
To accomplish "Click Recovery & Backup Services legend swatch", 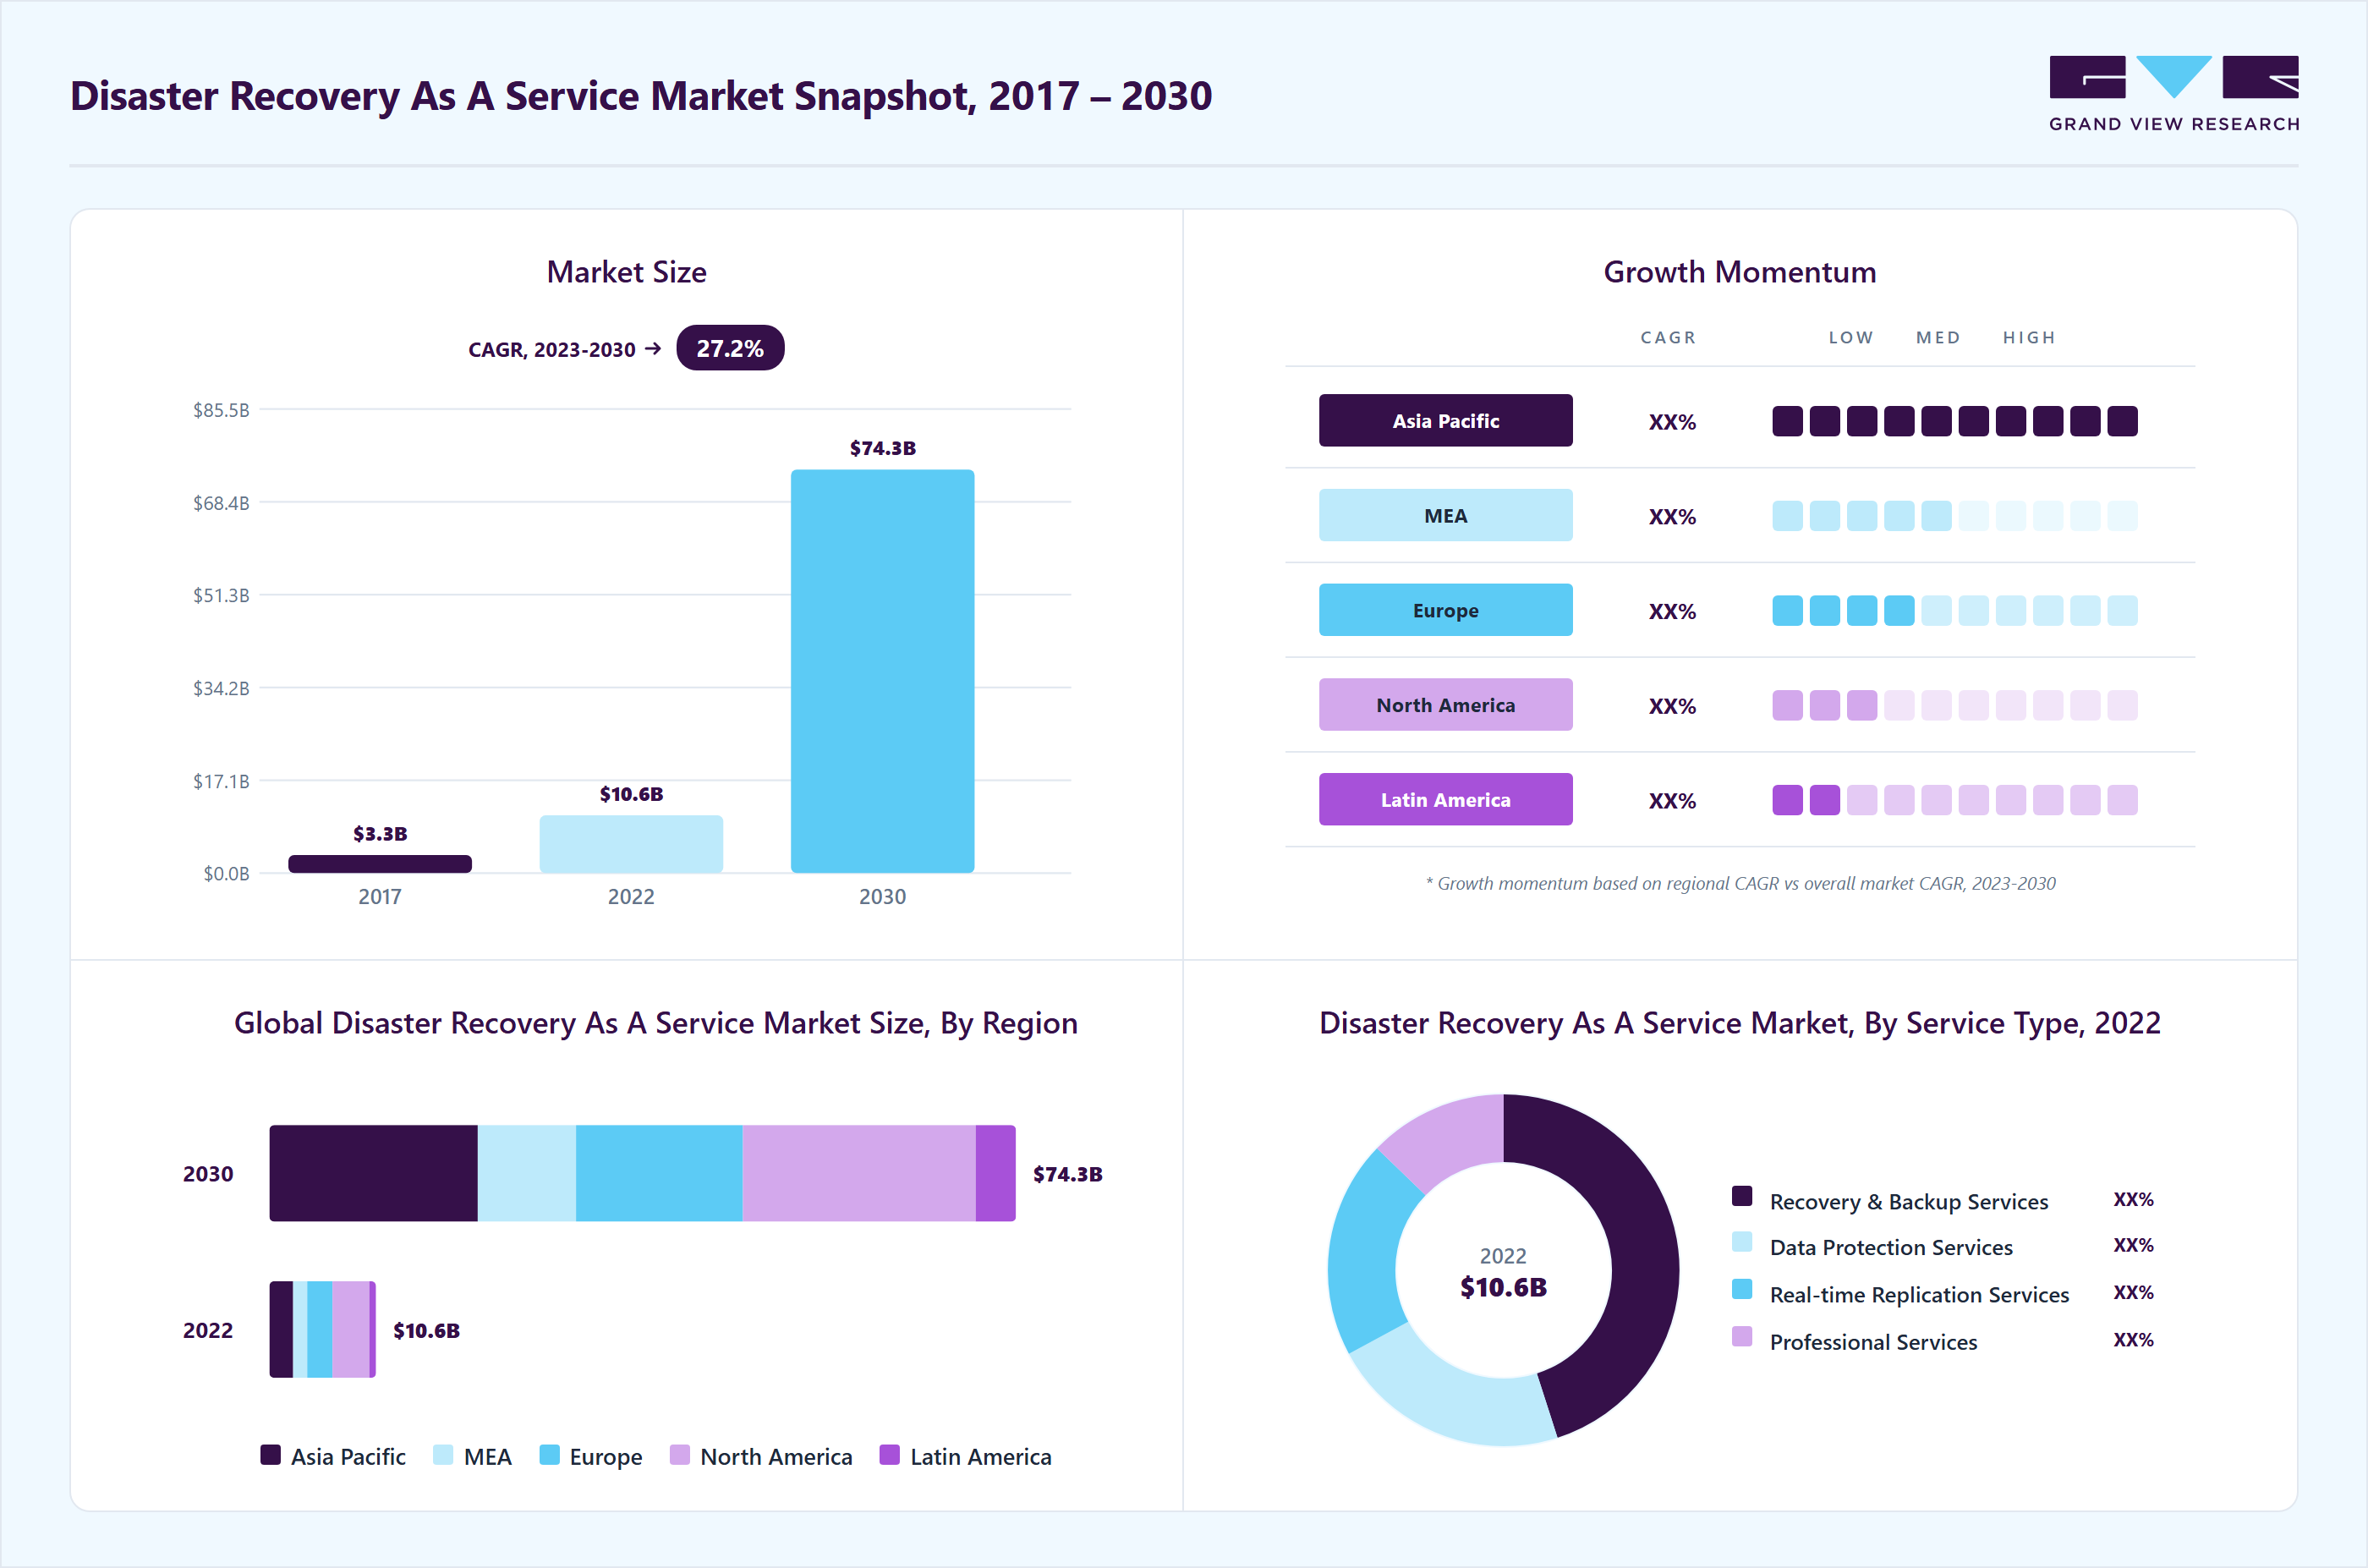I will pos(1742,1196).
